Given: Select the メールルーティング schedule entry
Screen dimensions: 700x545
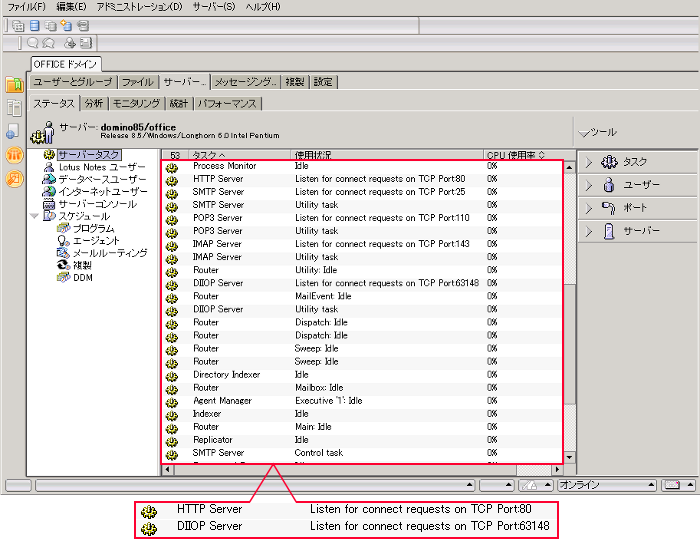Looking at the screenshot, I should (109, 253).
